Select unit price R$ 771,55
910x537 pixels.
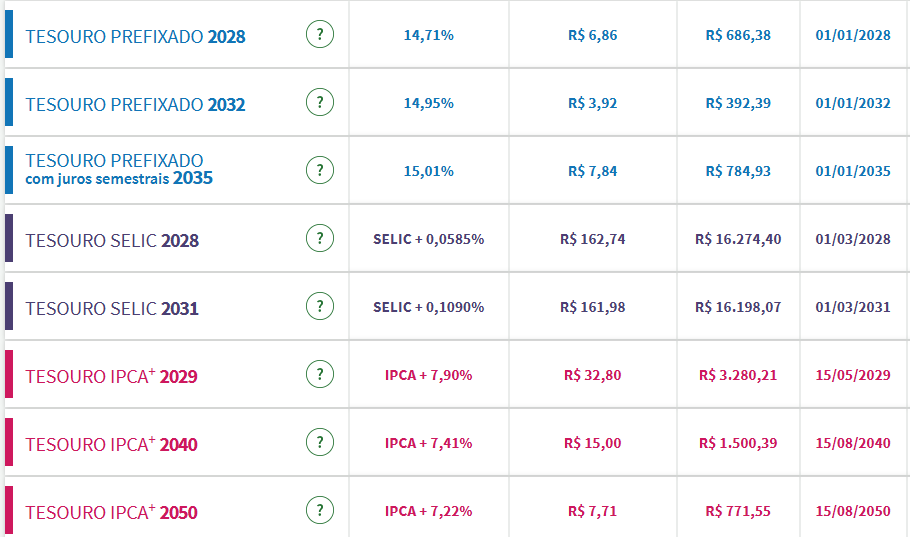(x=738, y=511)
